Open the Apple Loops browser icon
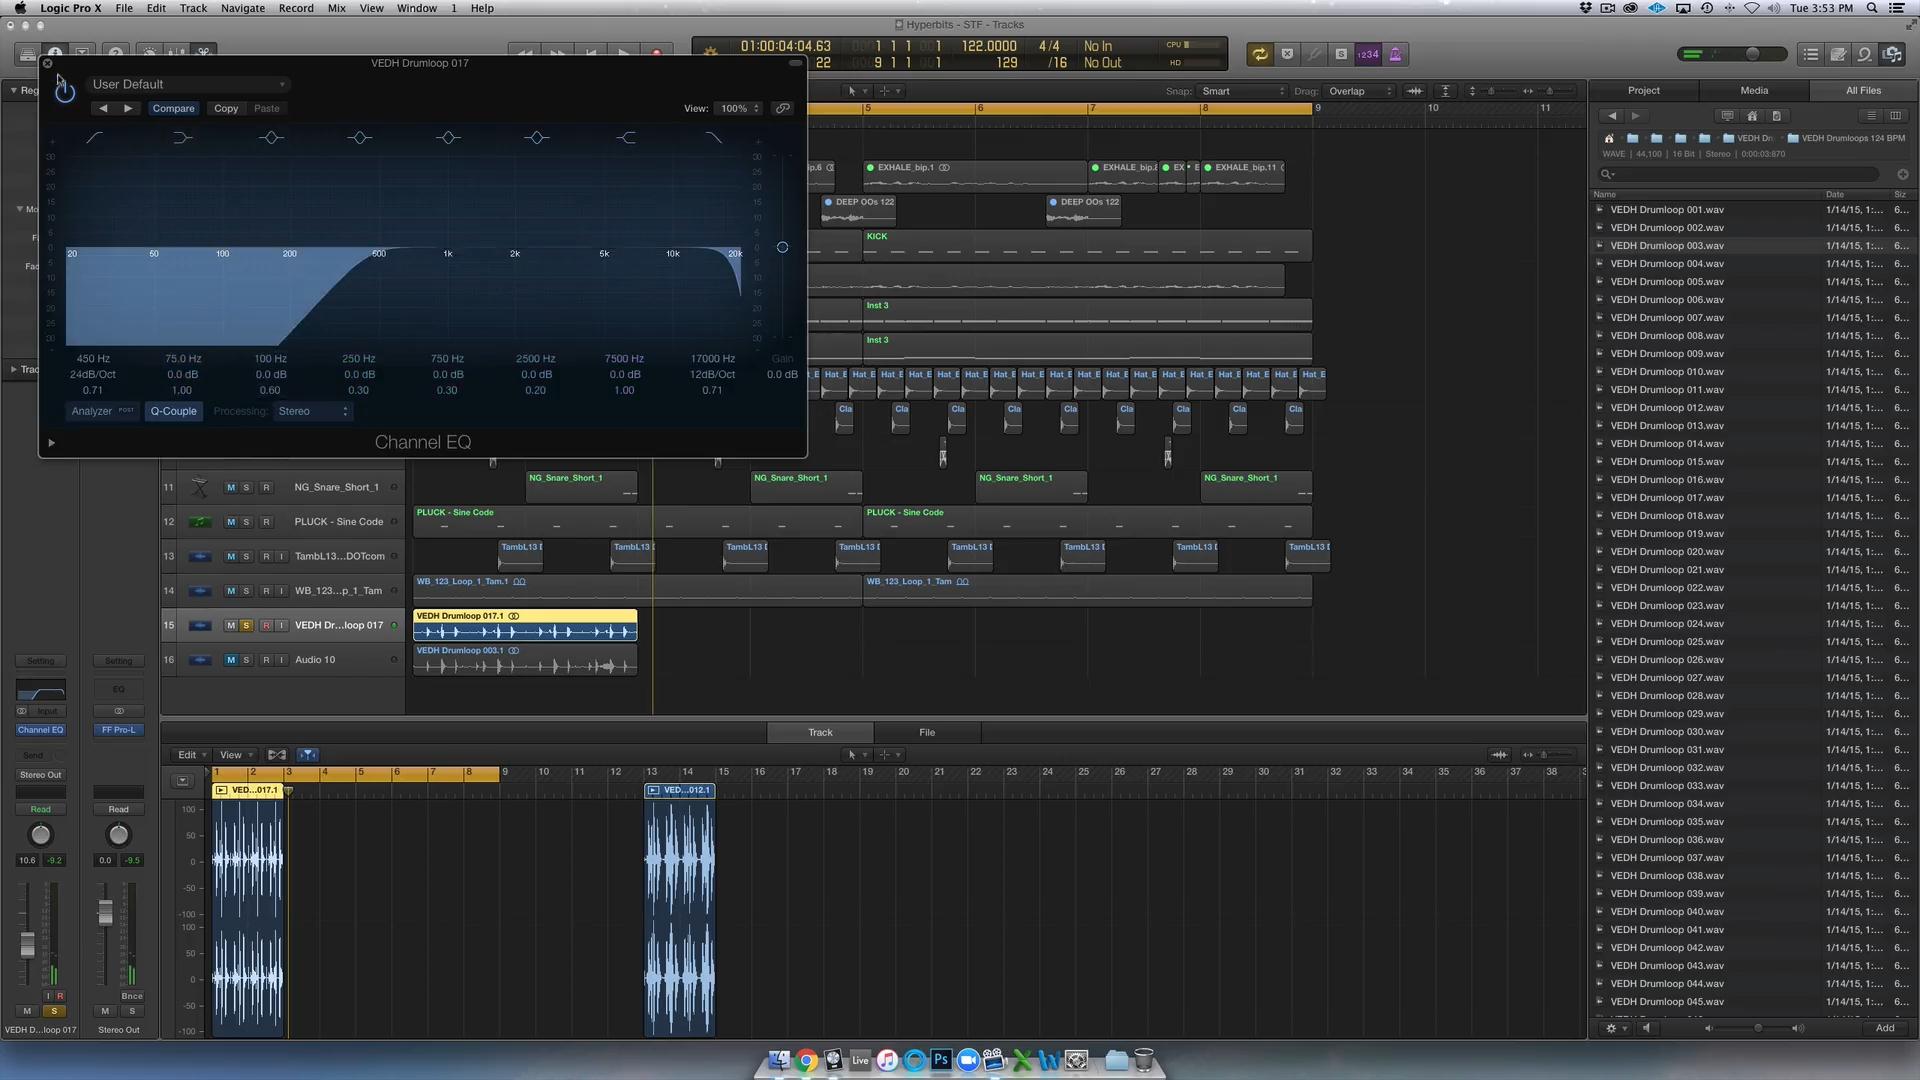The width and height of the screenshot is (1920, 1080). pyautogui.click(x=1865, y=54)
